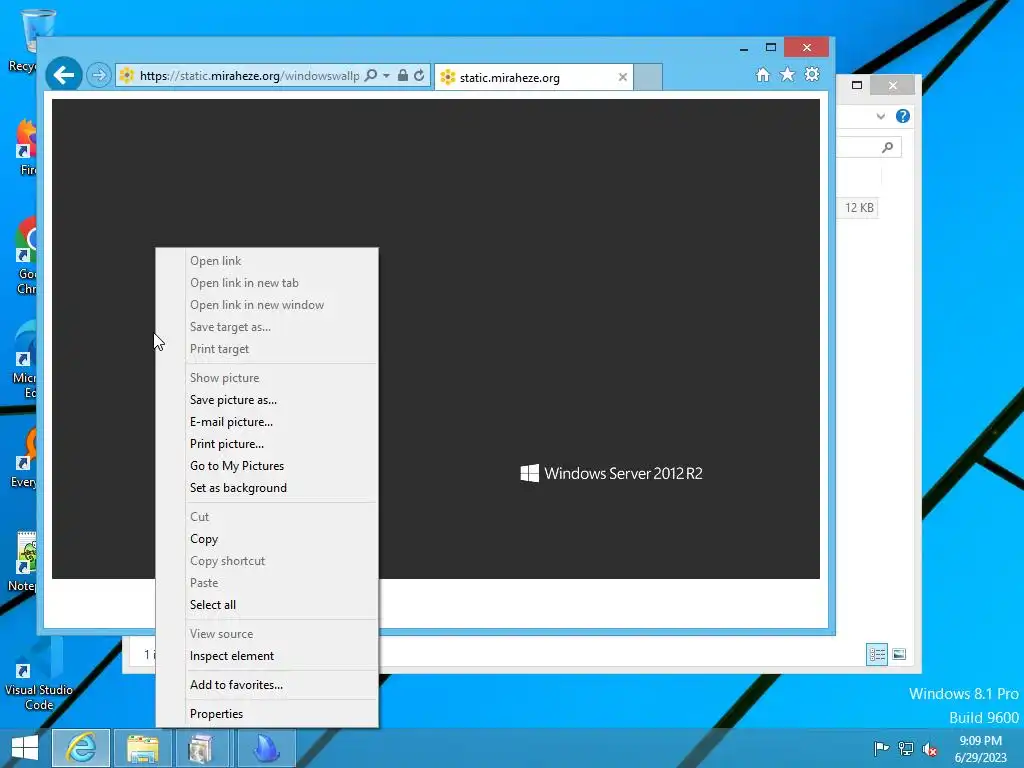Switch Explorer to large icons view
Viewport: 1024px width, 768px height.
tap(899, 654)
